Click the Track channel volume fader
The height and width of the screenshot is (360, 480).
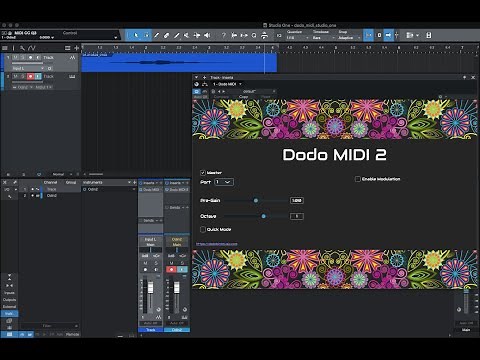(x=150, y=287)
